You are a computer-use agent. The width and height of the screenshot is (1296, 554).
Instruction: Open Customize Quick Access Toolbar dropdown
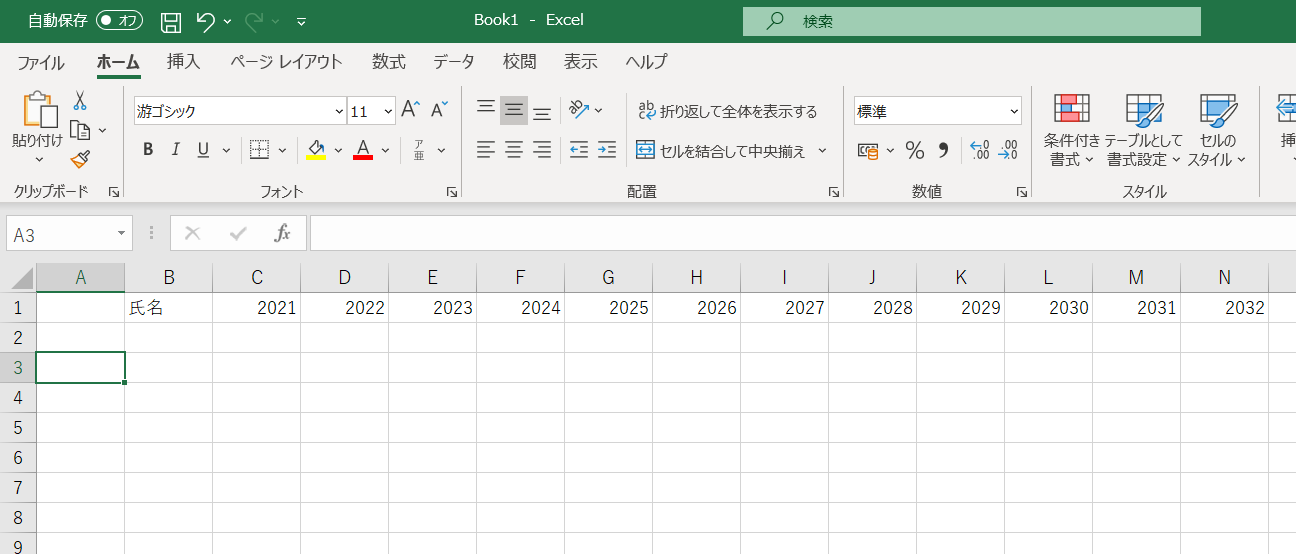pyautogui.click(x=301, y=21)
